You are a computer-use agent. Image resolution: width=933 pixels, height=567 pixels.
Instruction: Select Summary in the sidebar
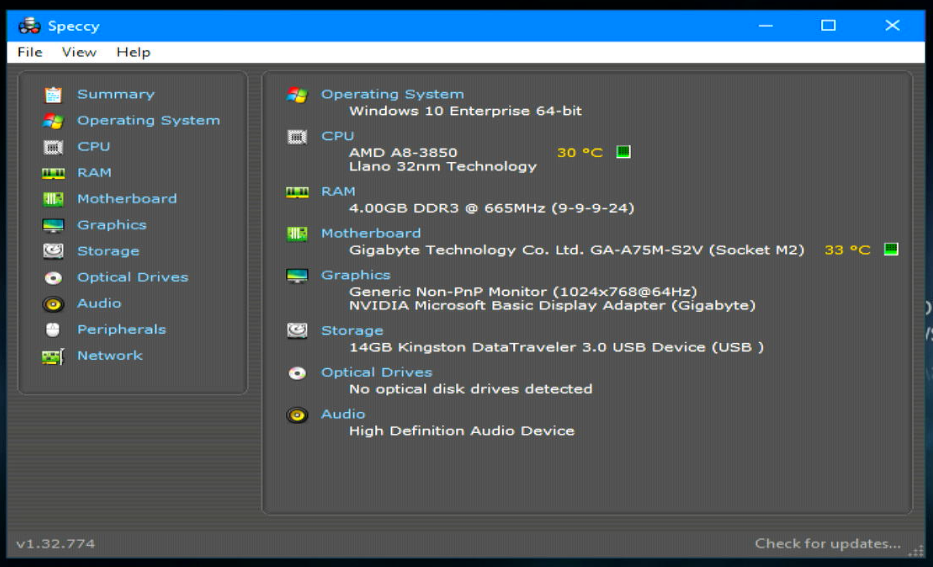click(x=116, y=94)
